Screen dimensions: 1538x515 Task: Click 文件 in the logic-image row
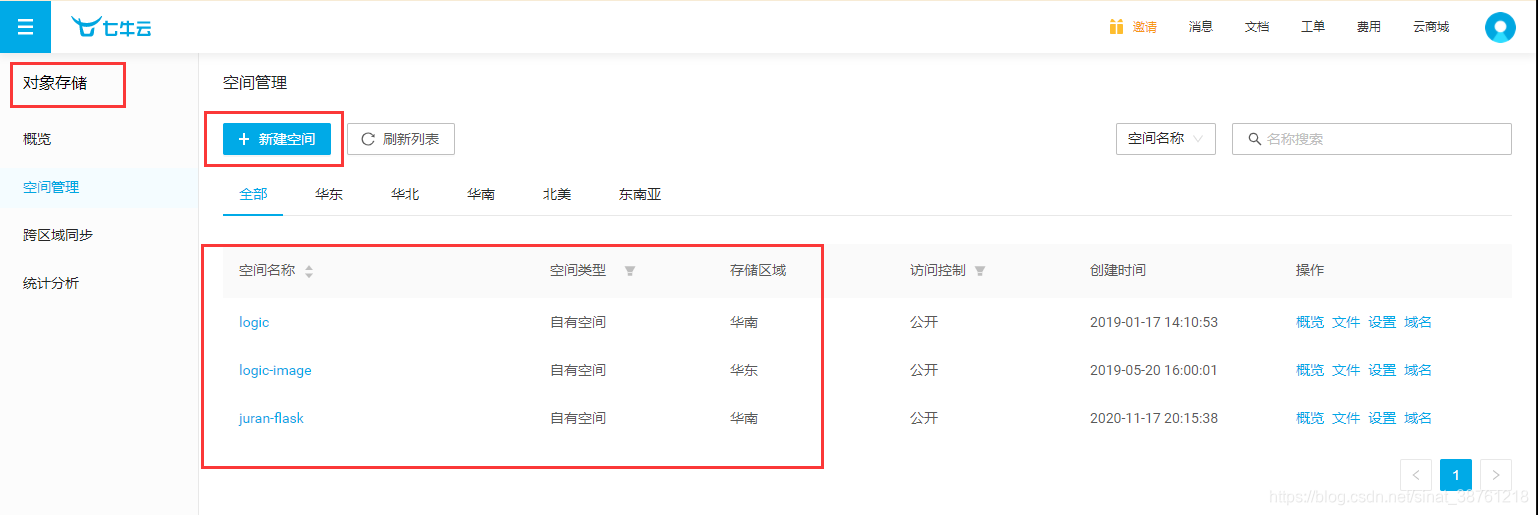tap(1346, 370)
